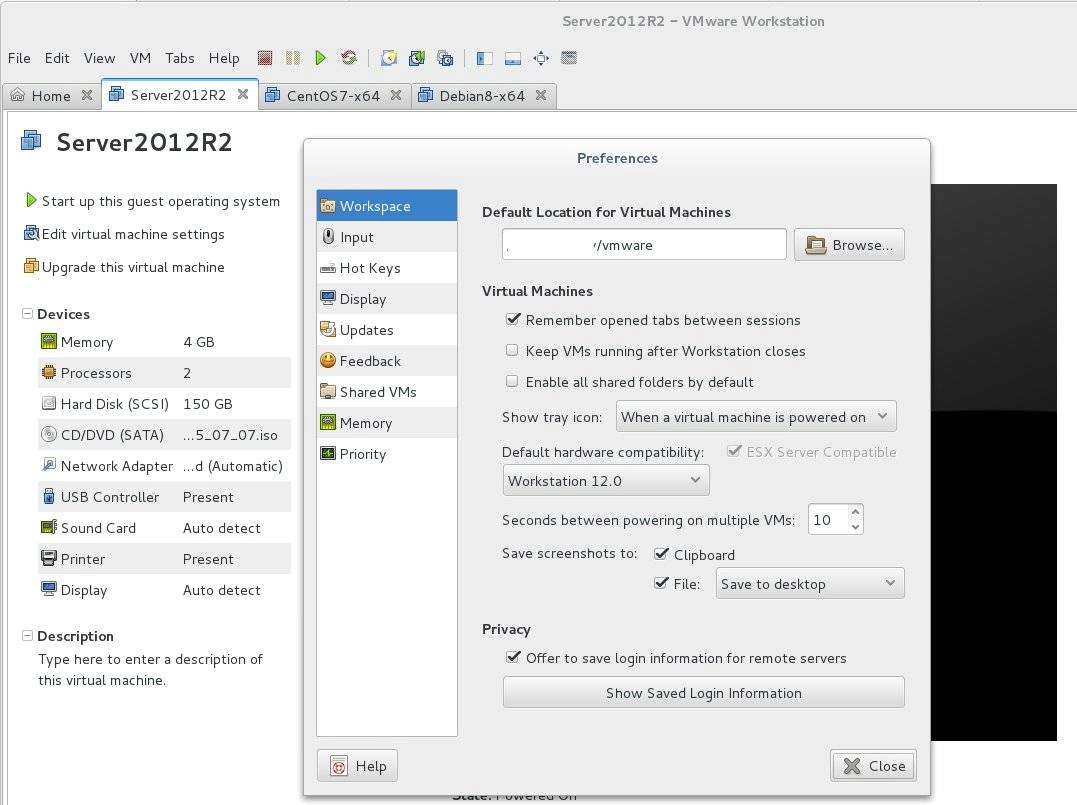Toggle the thumbnail bar toolbar icon

click(x=512, y=58)
